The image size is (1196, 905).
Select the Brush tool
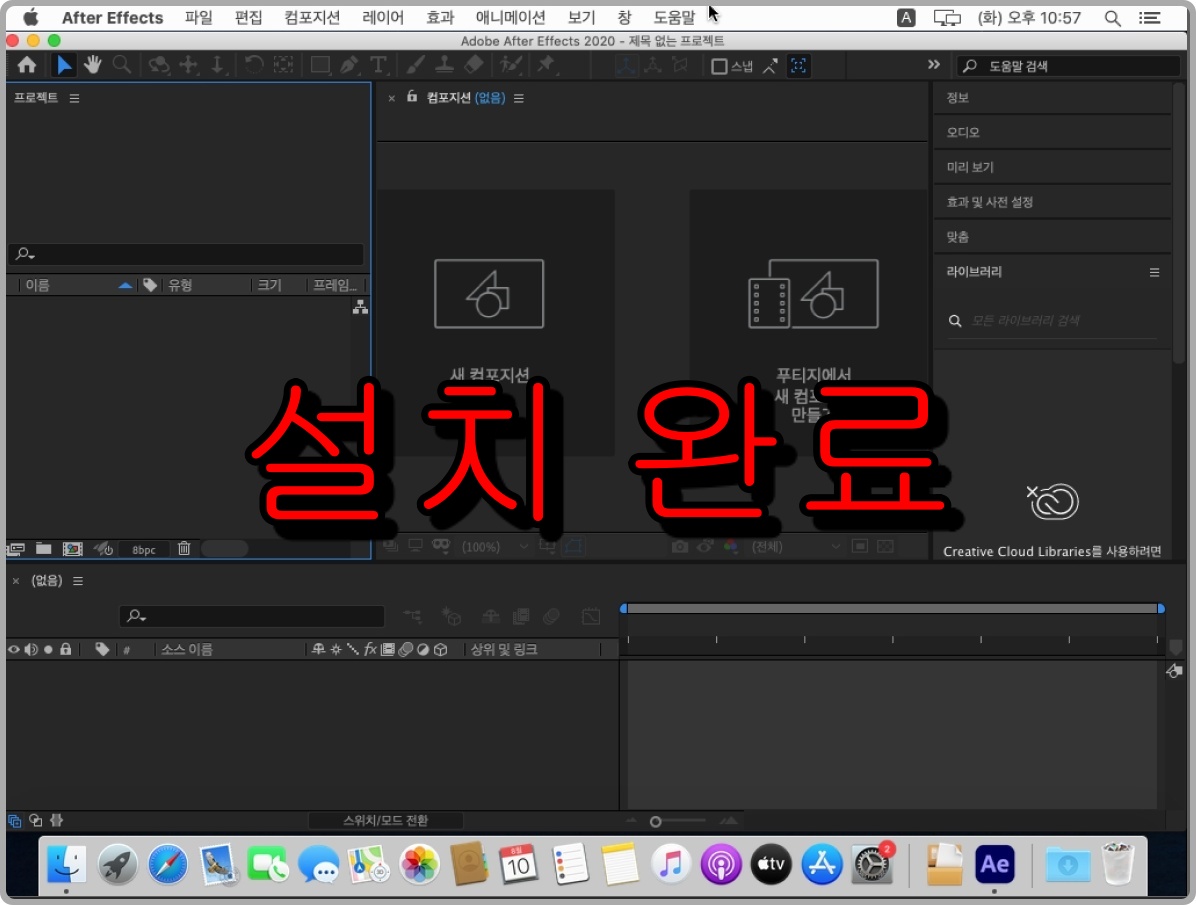point(417,65)
